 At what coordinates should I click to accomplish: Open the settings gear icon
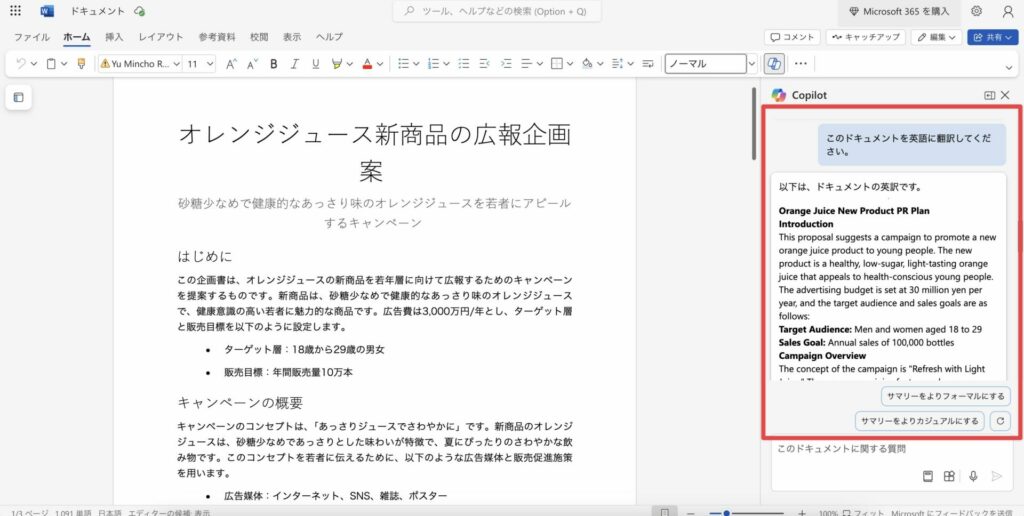coord(976,11)
